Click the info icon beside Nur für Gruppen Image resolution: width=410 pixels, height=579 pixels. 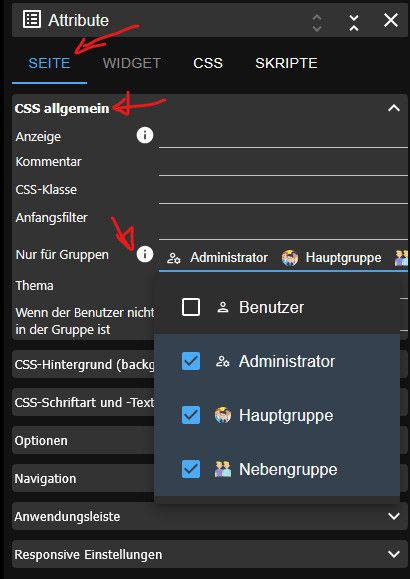click(x=145, y=254)
